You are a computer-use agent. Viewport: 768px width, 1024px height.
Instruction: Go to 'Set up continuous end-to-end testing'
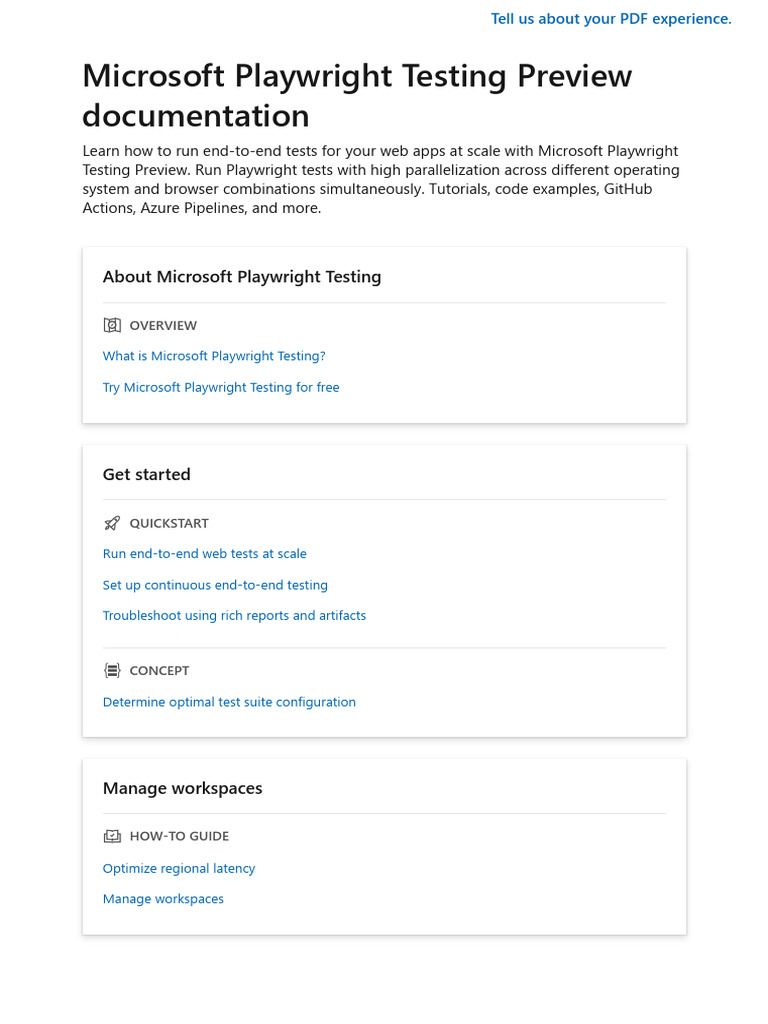click(x=215, y=585)
